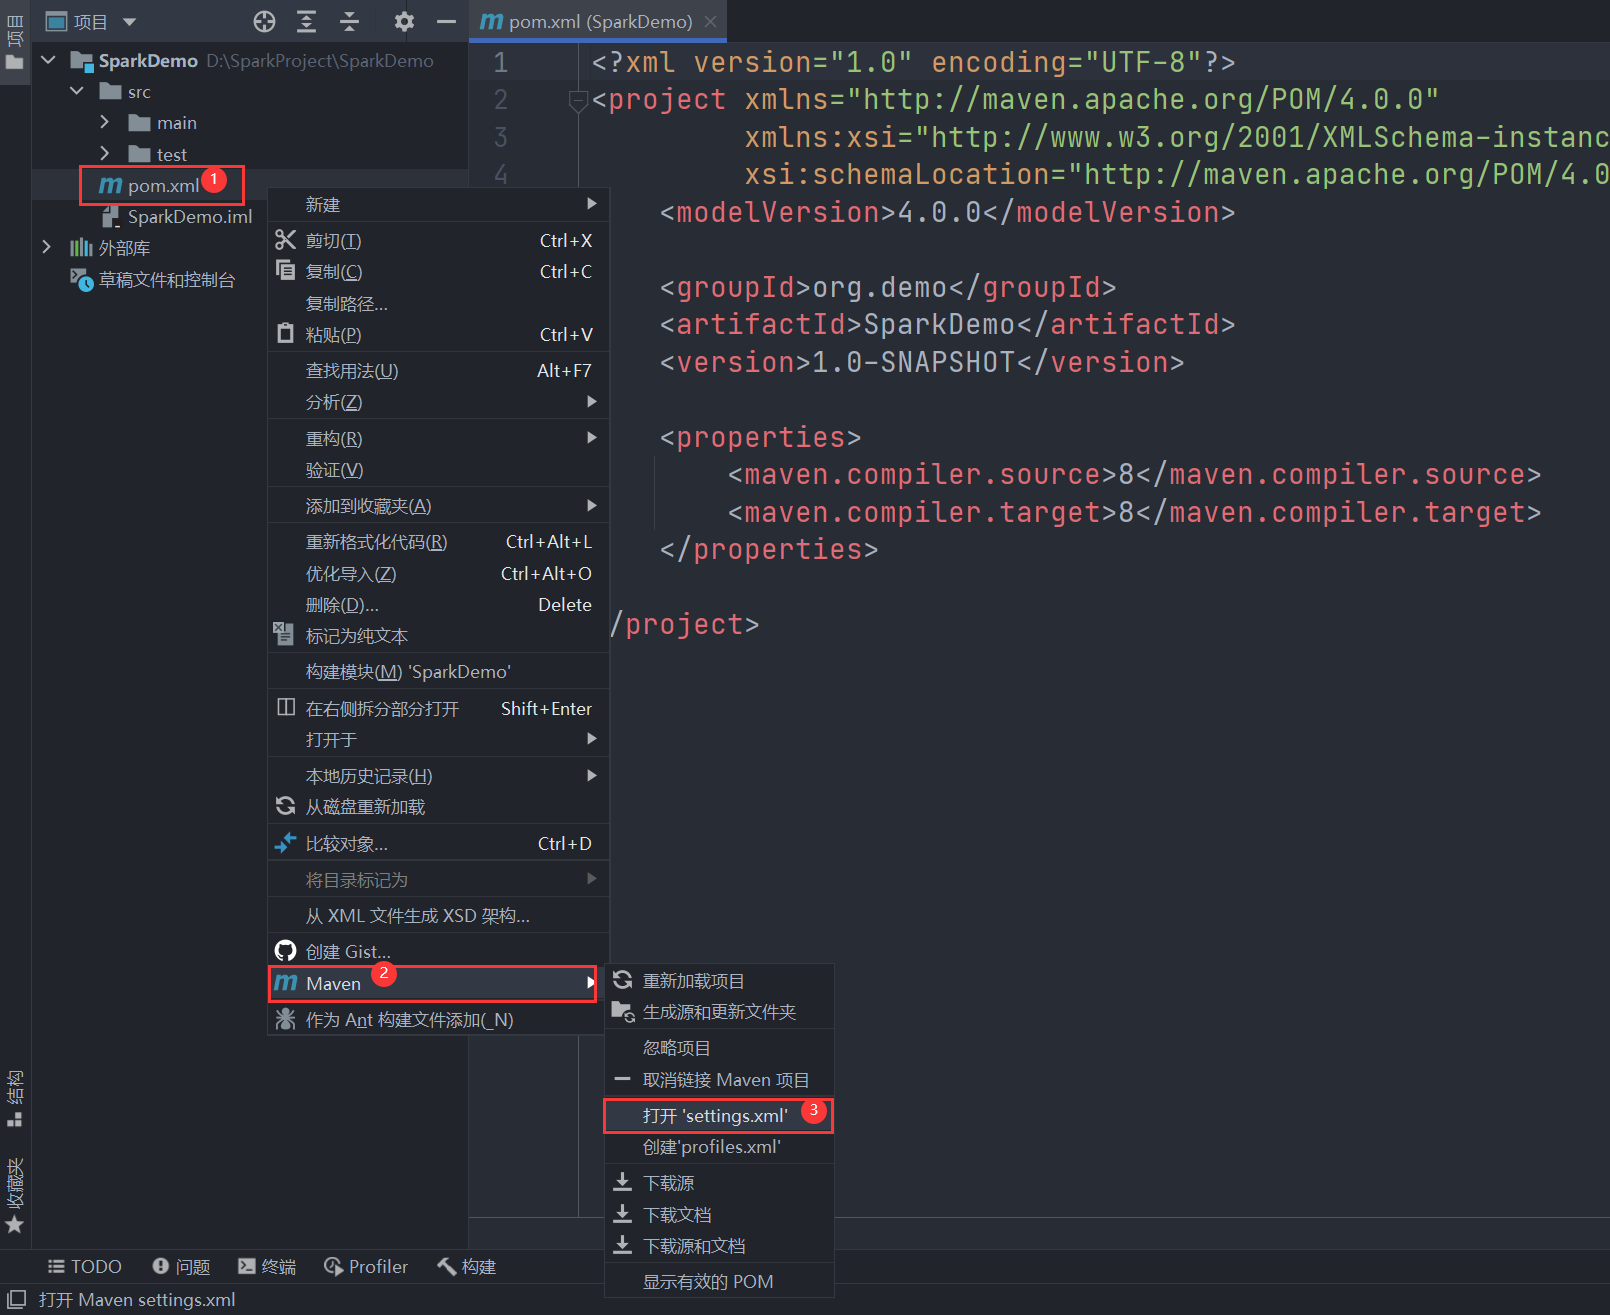Open the 问题 tool window
The height and width of the screenshot is (1315, 1610).
coord(181,1266)
